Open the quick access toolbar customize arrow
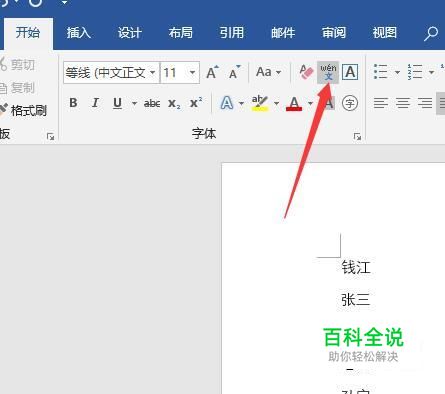This screenshot has width=445, height=394. tap(64, 3)
